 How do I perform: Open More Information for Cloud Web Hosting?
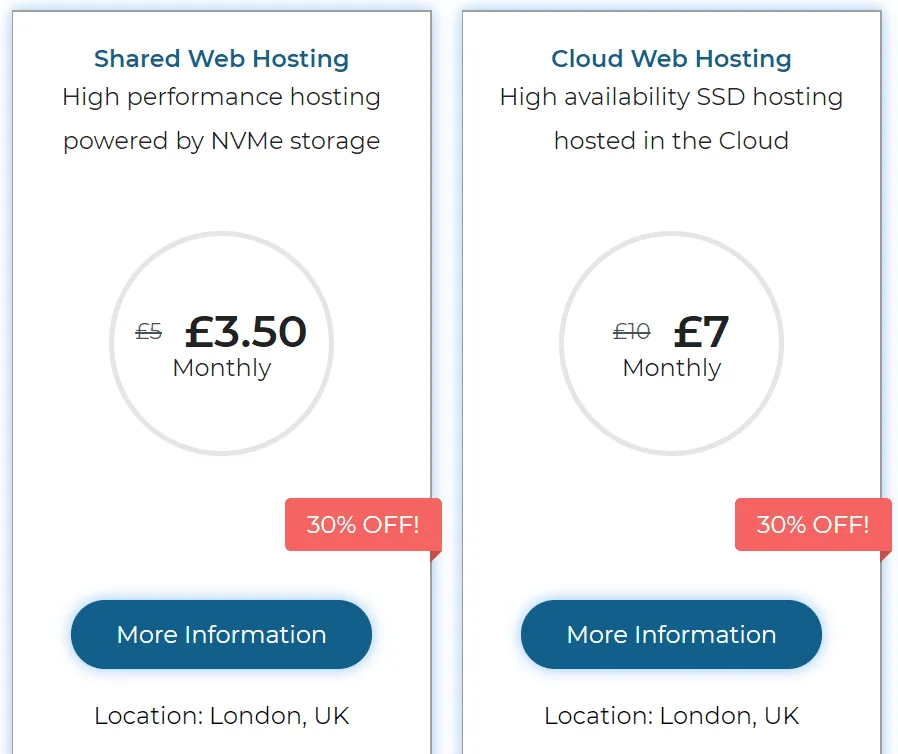(671, 634)
